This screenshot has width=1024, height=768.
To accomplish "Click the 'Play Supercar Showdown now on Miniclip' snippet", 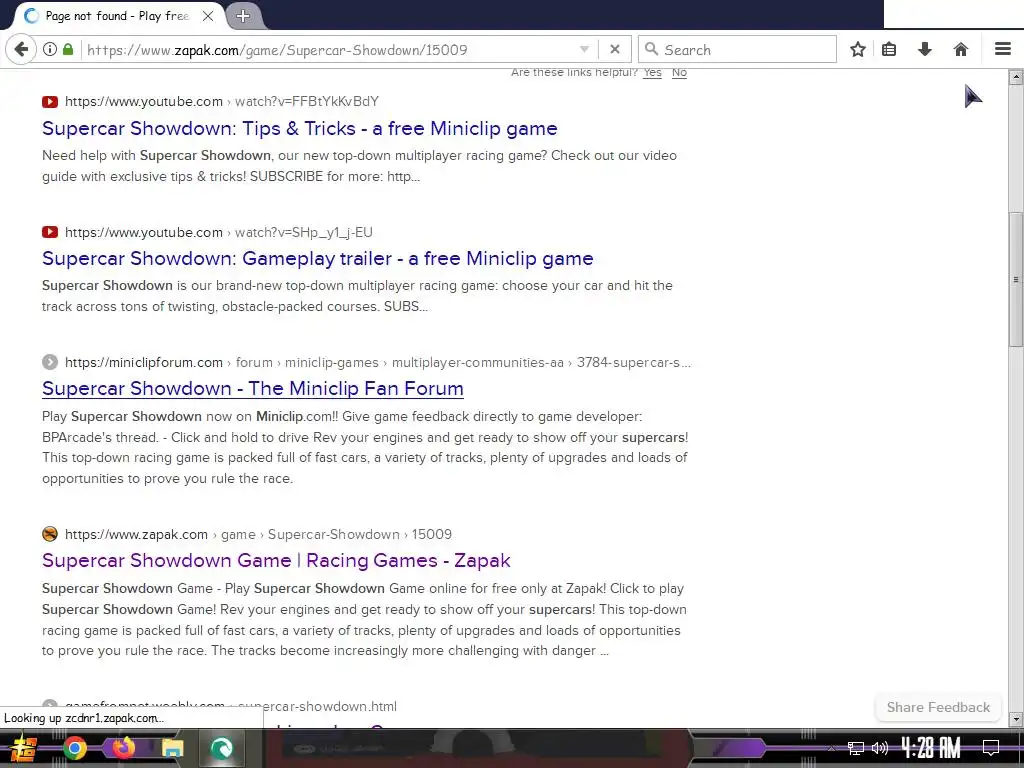I will [x=365, y=447].
